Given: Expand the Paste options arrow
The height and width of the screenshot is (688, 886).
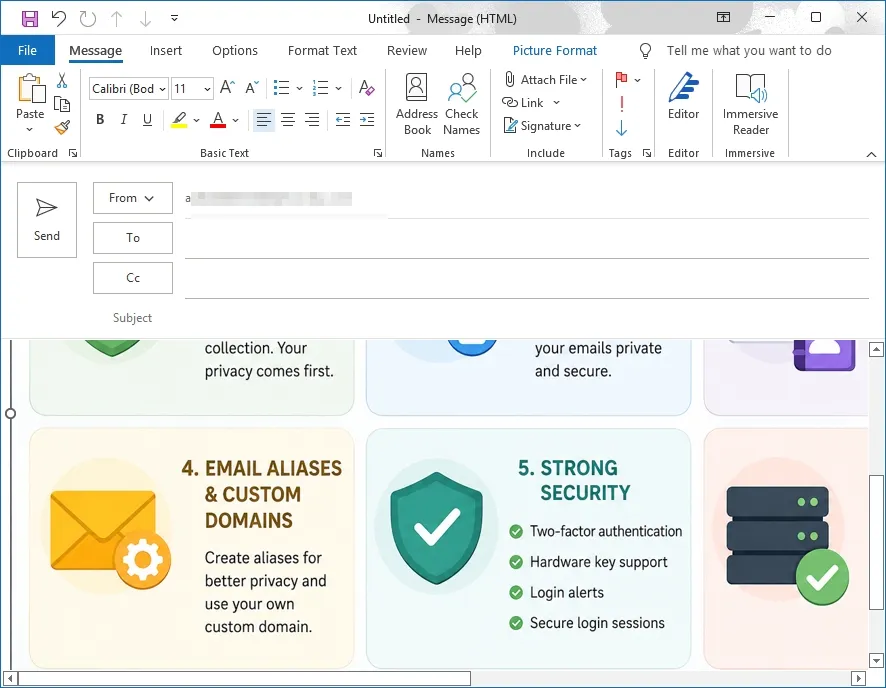Looking at the screenshot, I should pos(30,129).
